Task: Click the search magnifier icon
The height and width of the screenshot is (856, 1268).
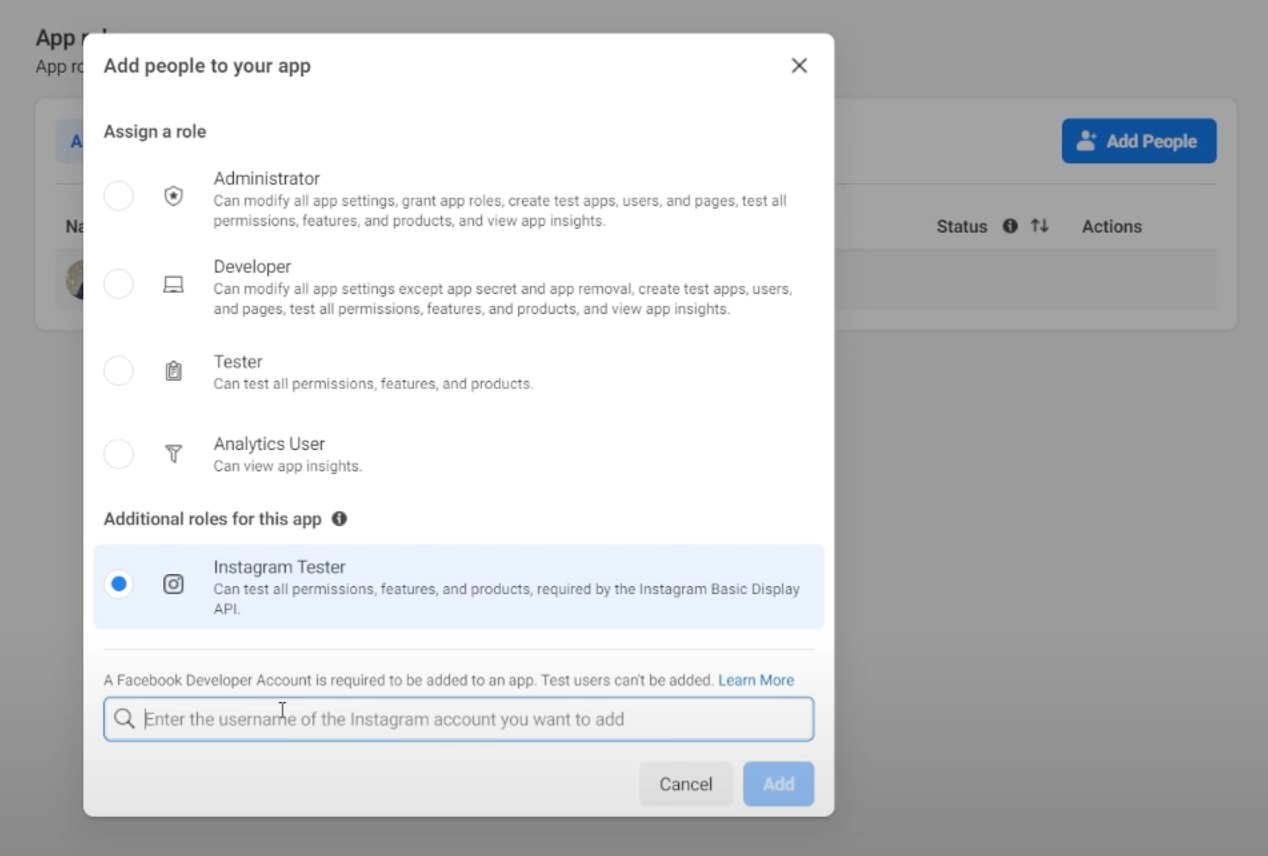Action: pyautogui.click(x=124, y=719)
